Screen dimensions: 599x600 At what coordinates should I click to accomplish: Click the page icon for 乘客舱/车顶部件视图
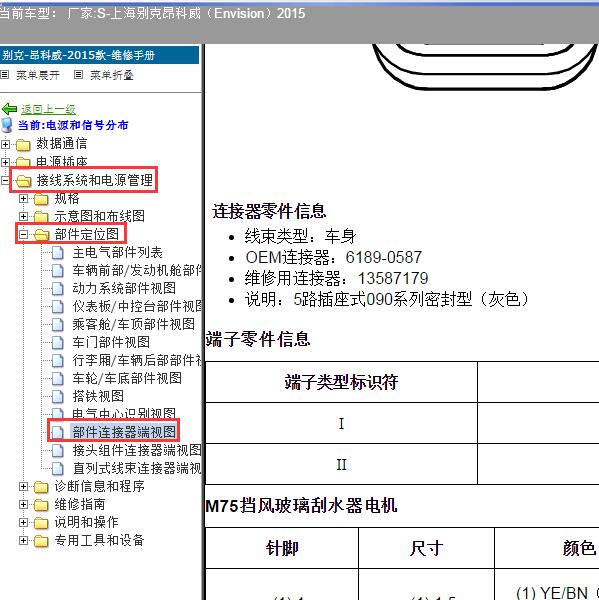coord(58,325)
